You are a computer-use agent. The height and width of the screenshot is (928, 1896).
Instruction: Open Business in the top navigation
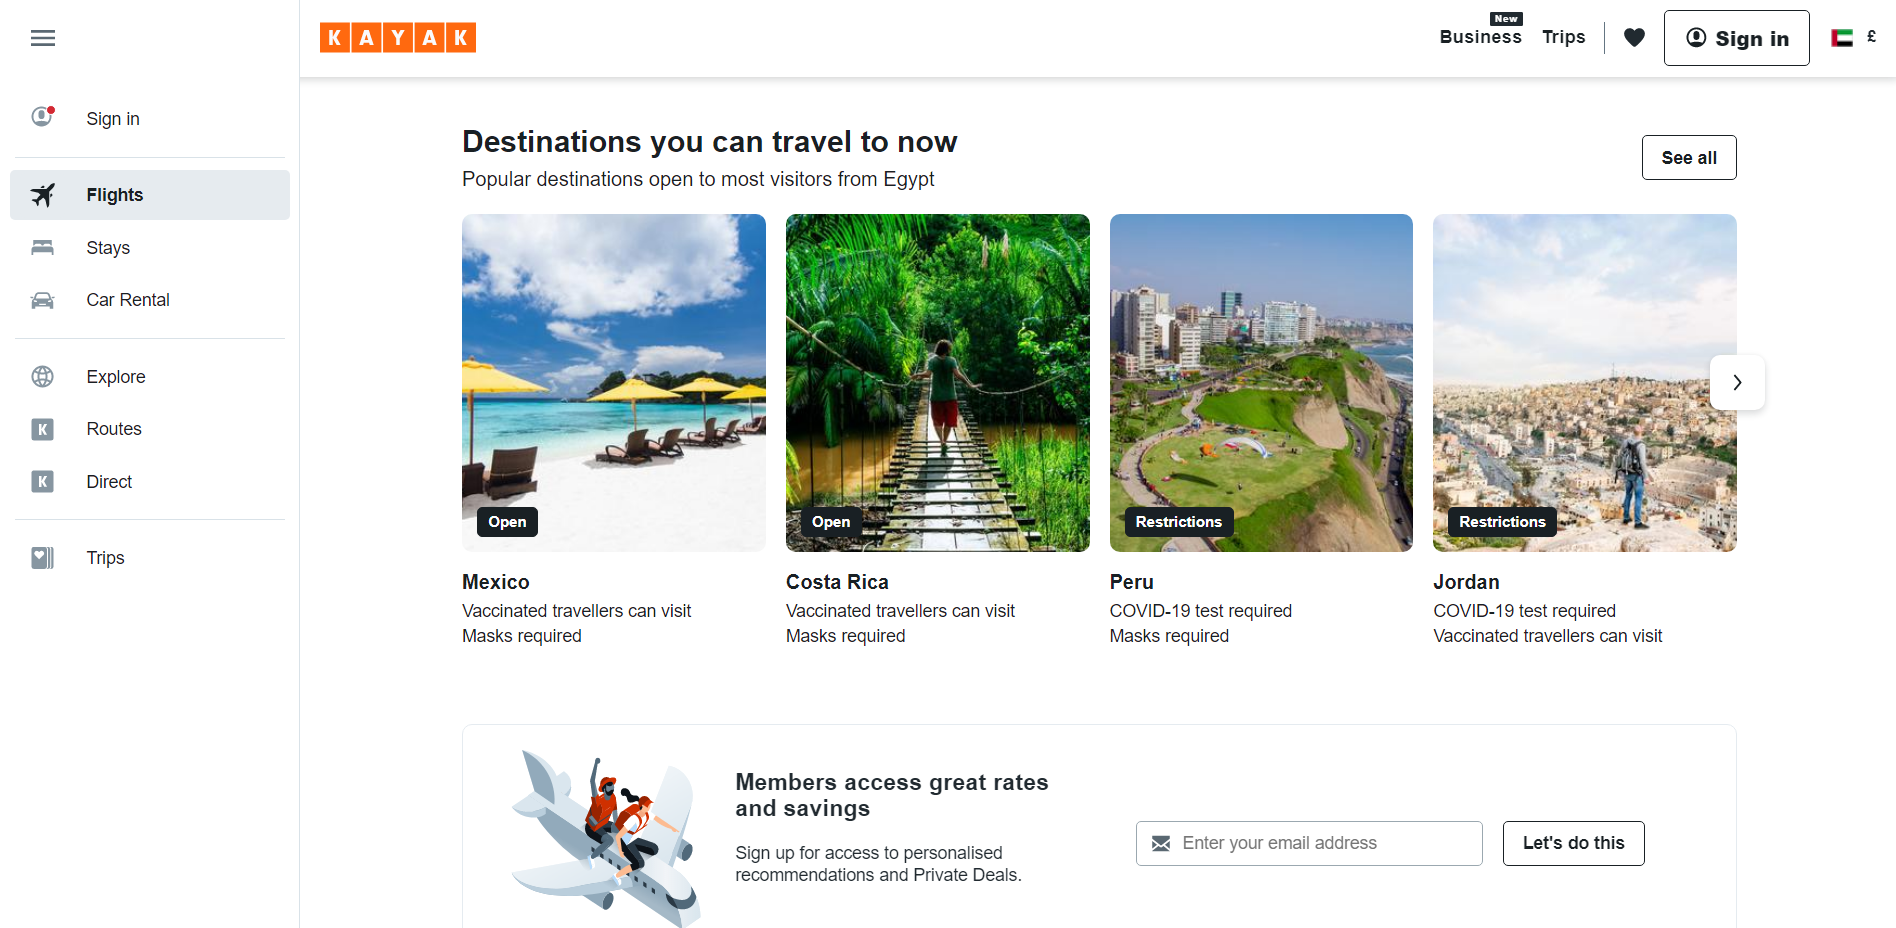[x=1480, y=37]
